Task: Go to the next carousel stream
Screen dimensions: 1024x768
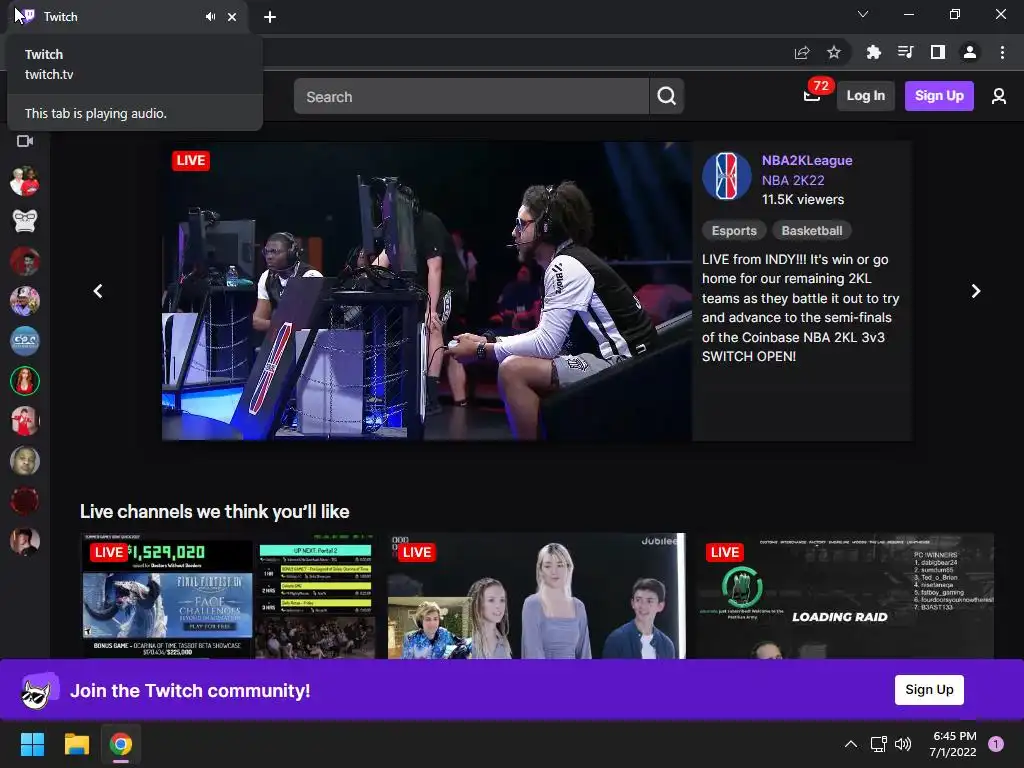Action: click(976, 291)
